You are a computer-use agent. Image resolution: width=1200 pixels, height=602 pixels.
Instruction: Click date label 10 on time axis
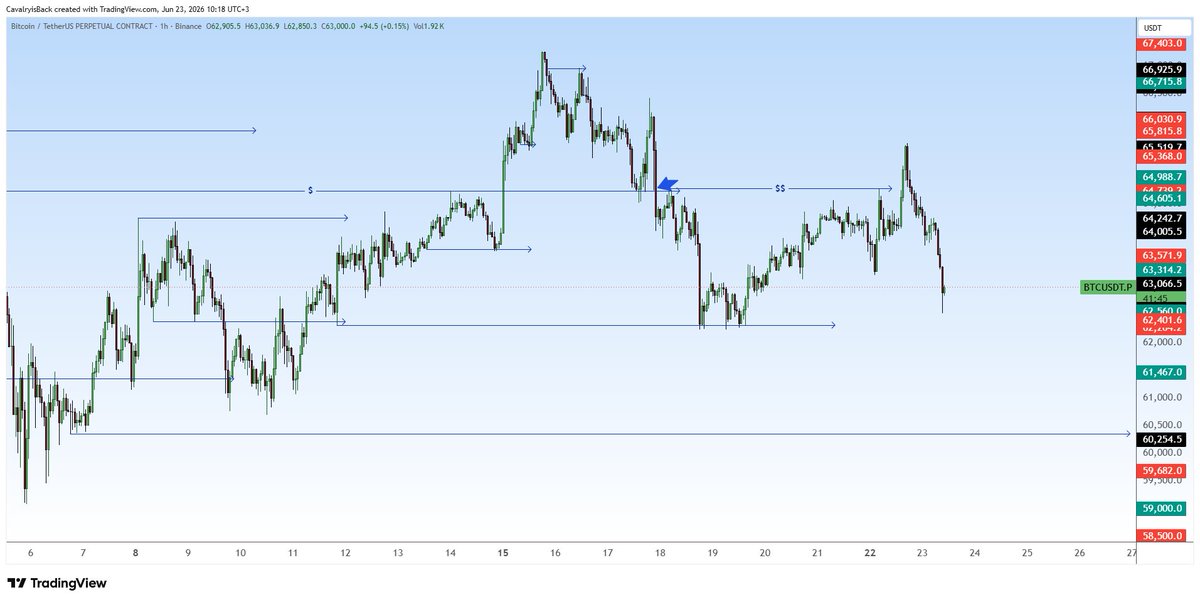tap(240, 552)
